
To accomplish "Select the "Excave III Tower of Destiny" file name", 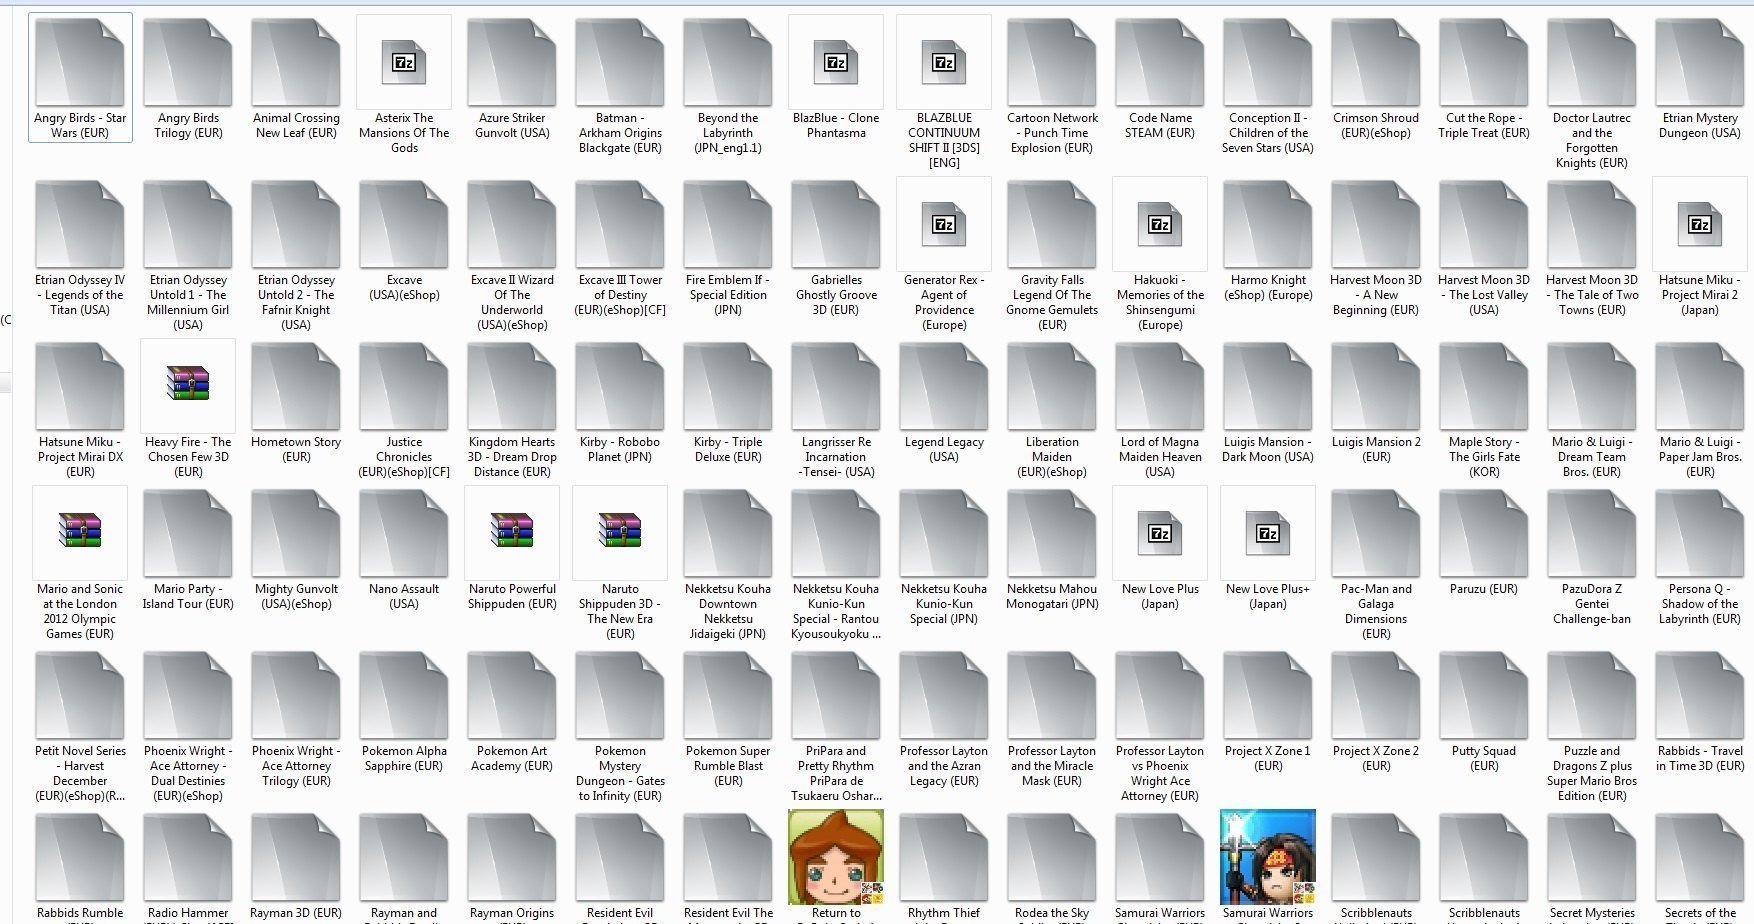I will pyautogui.click(x=620, y=295).
